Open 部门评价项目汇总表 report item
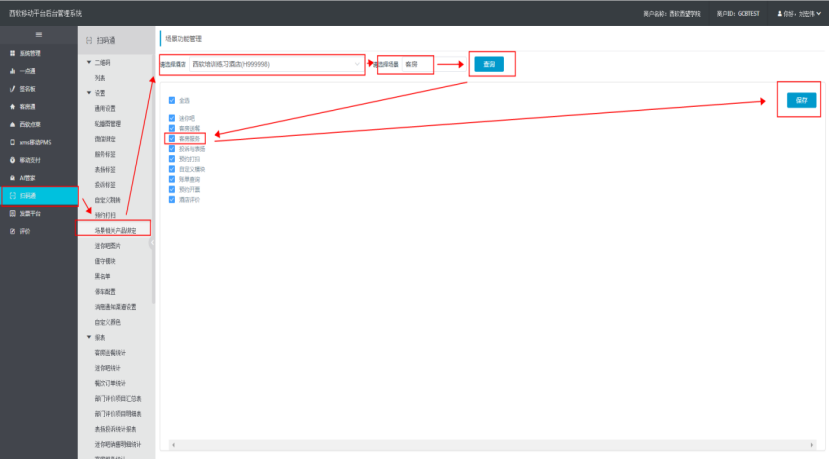Screen dimensions: 830x459 [x=118, y=399]
